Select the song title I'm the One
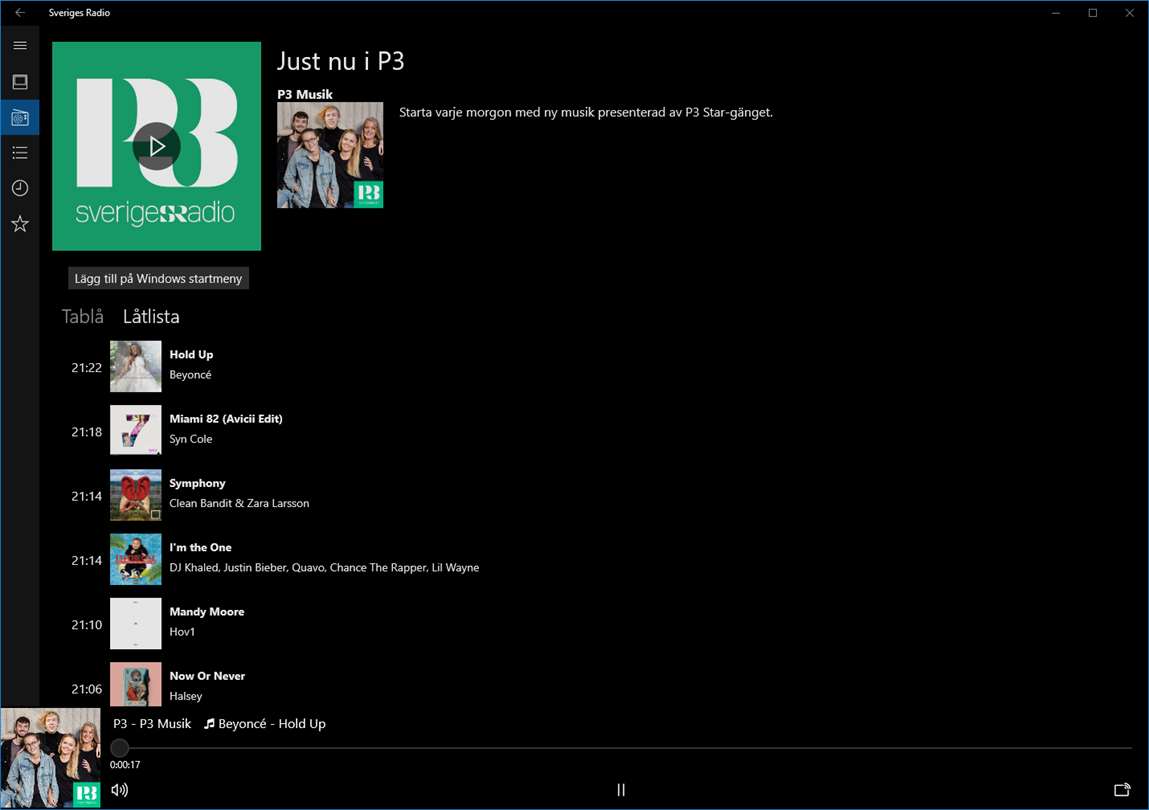 [200, 548]
